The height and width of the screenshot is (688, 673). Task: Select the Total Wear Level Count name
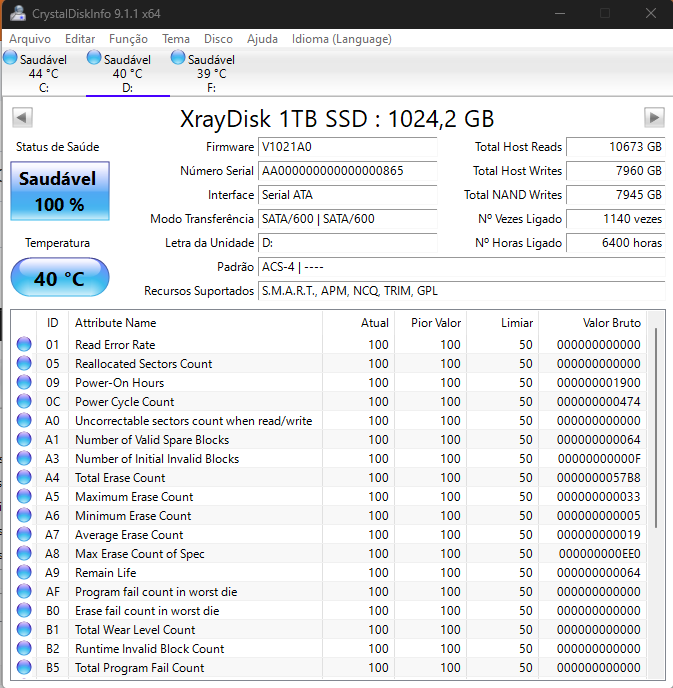[135, 630]
